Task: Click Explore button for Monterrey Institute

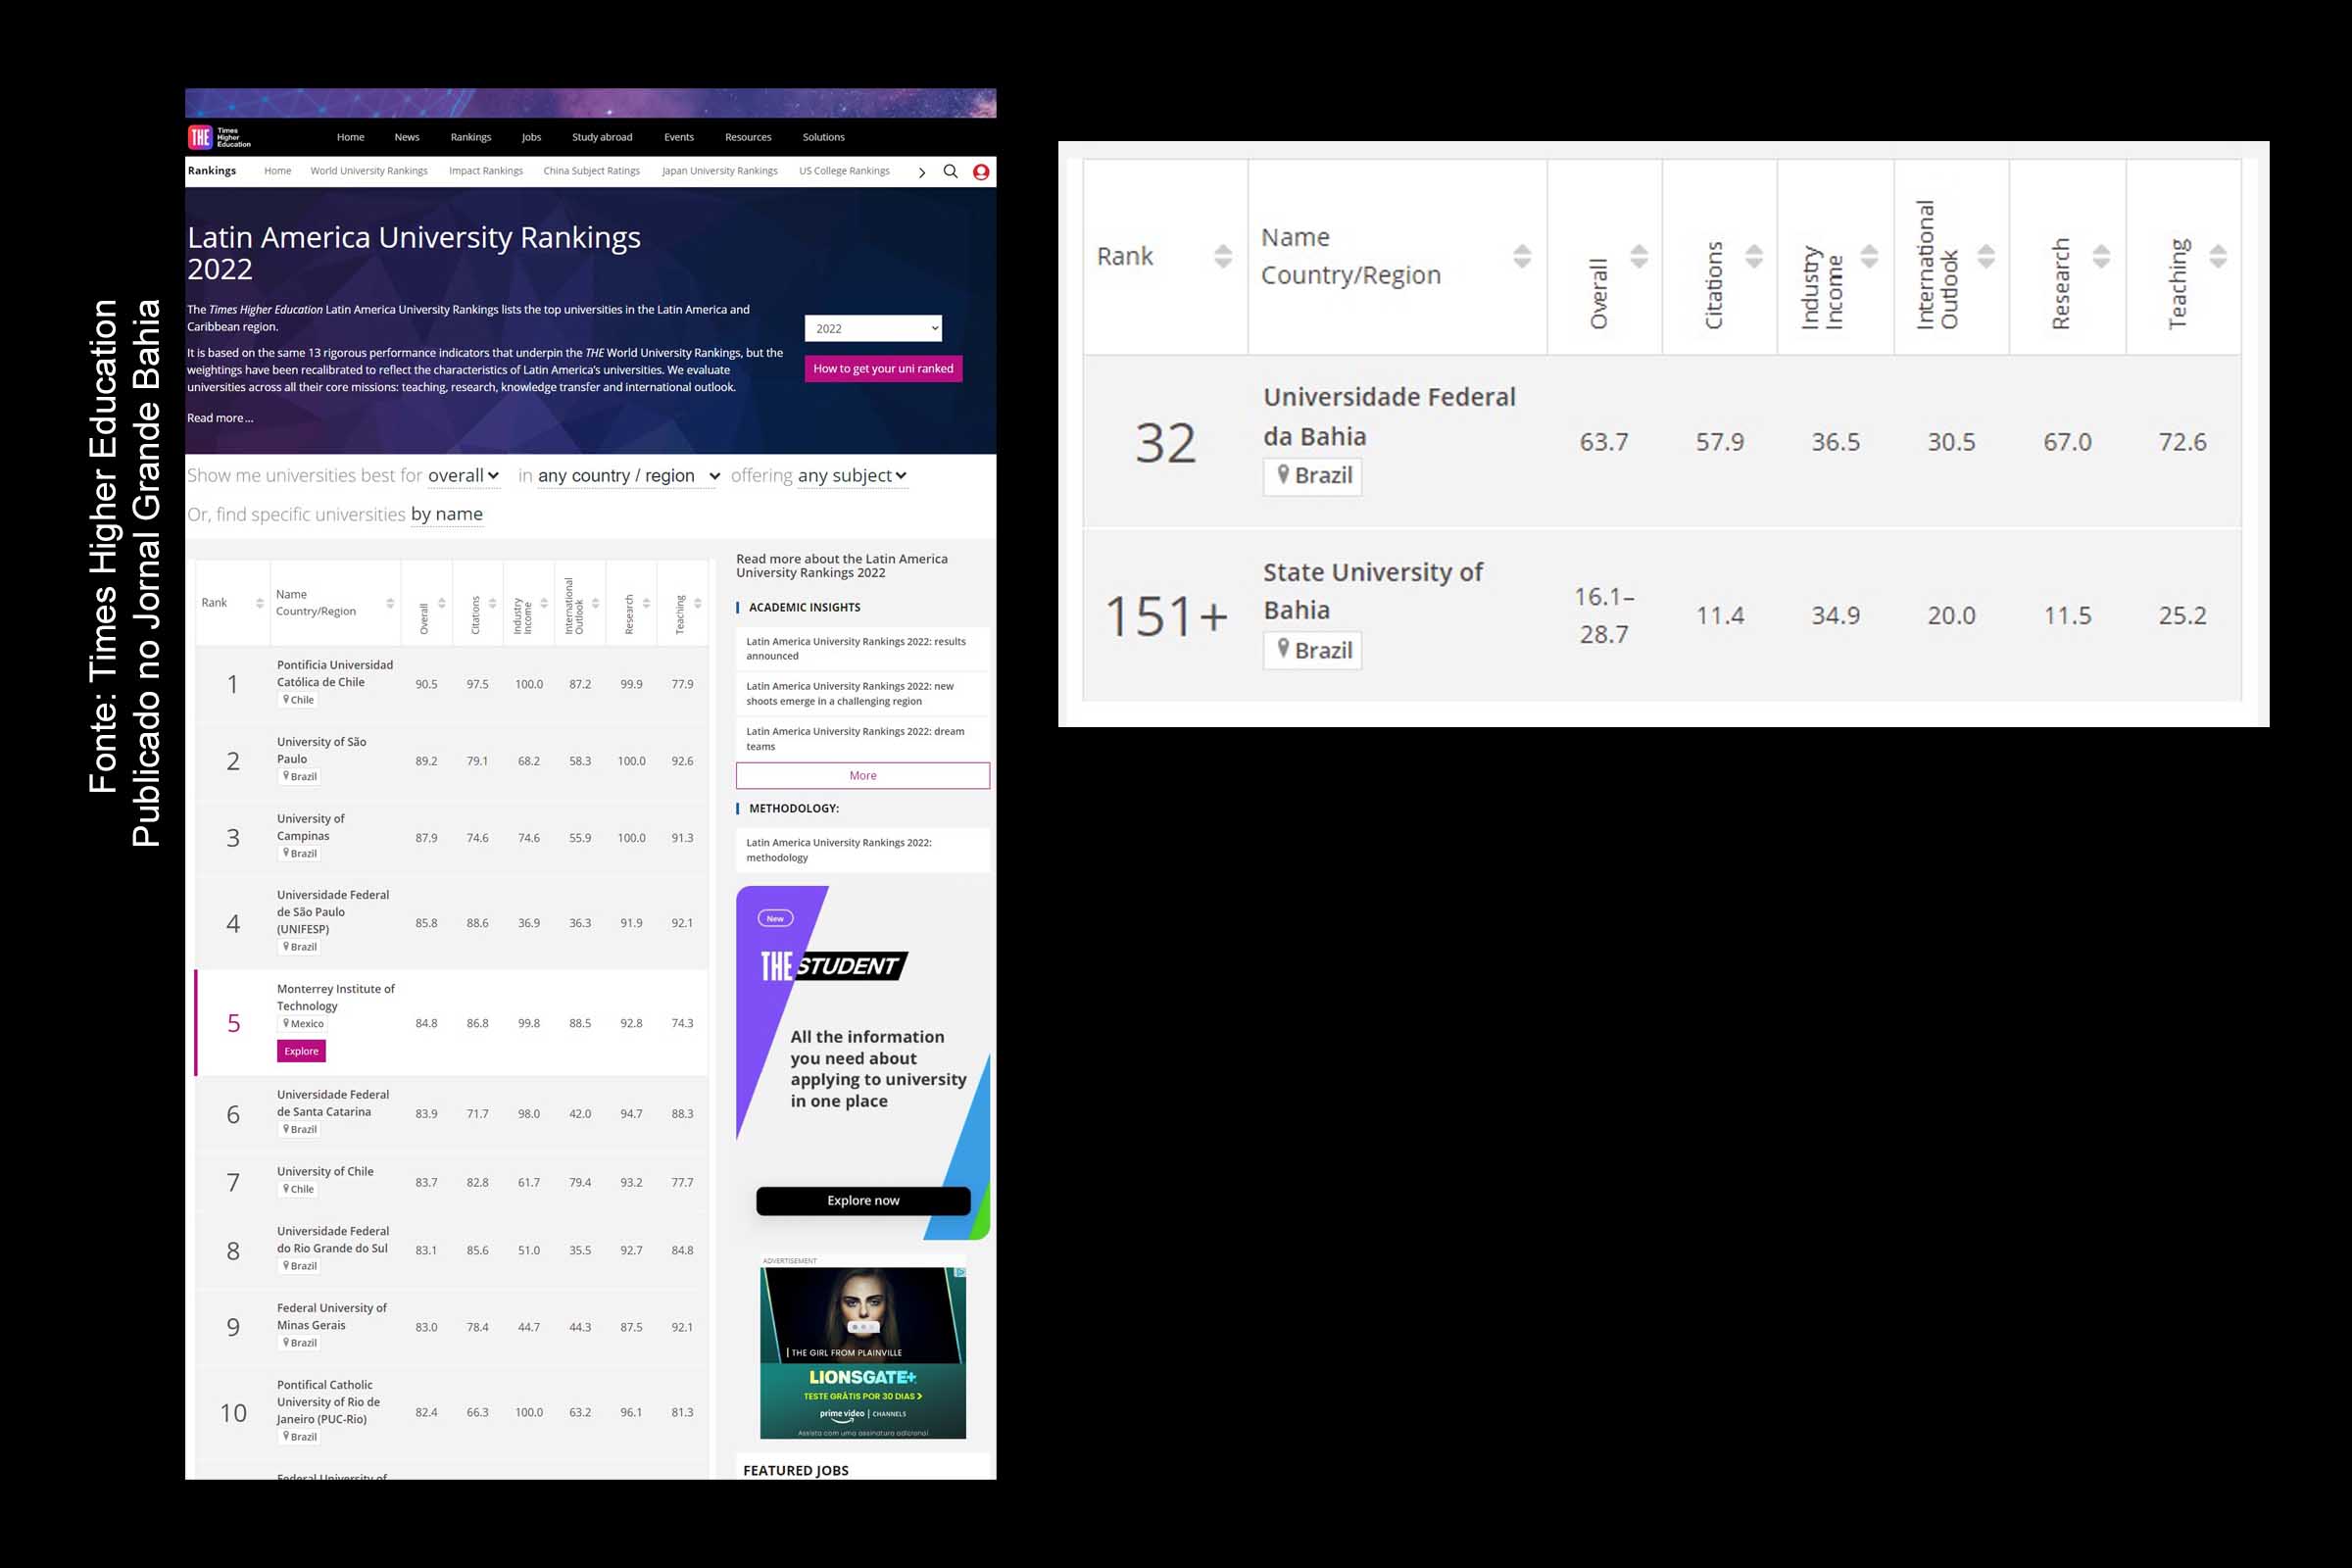Action: [x=301, y=1051]
